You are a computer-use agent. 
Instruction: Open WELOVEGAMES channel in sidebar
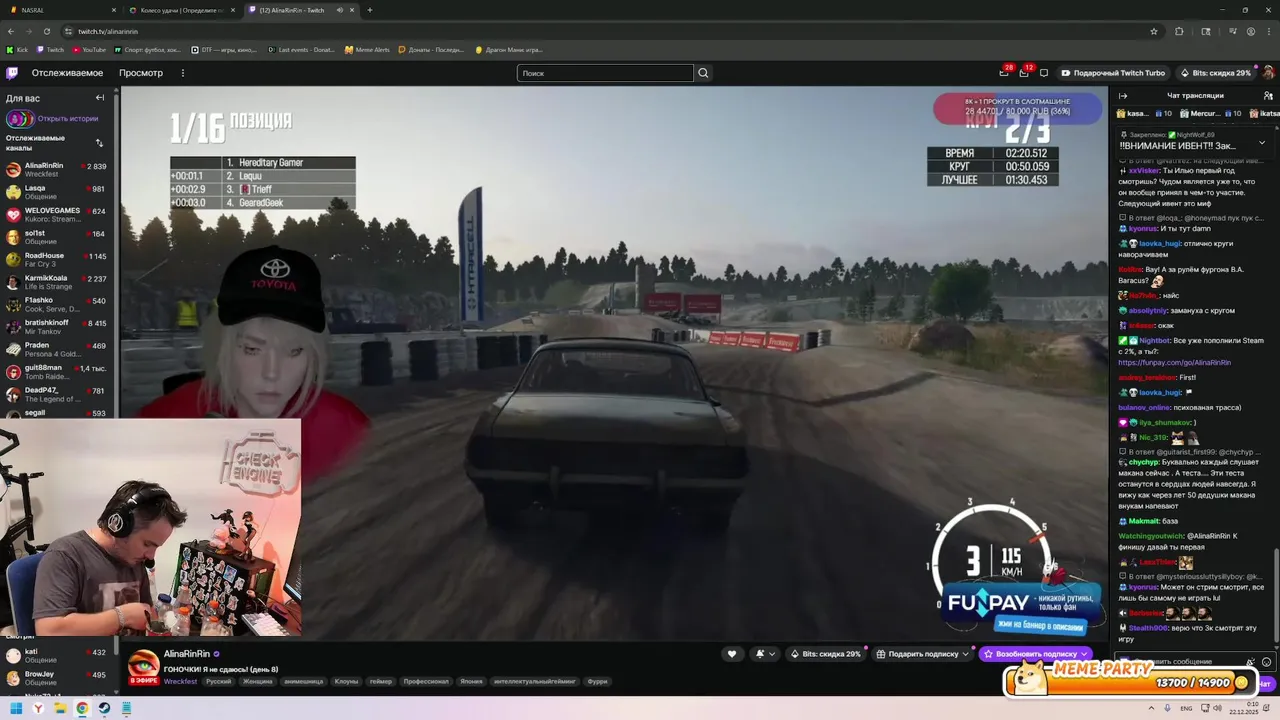(x=58, y=215)
